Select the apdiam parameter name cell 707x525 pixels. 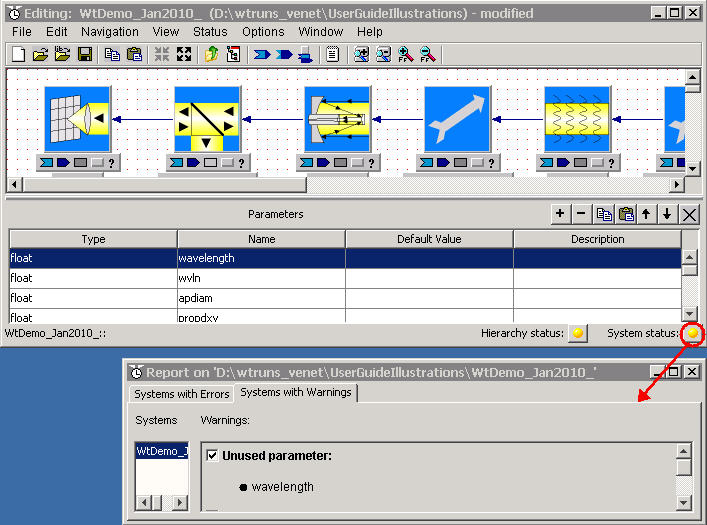(x=261, y=298)
